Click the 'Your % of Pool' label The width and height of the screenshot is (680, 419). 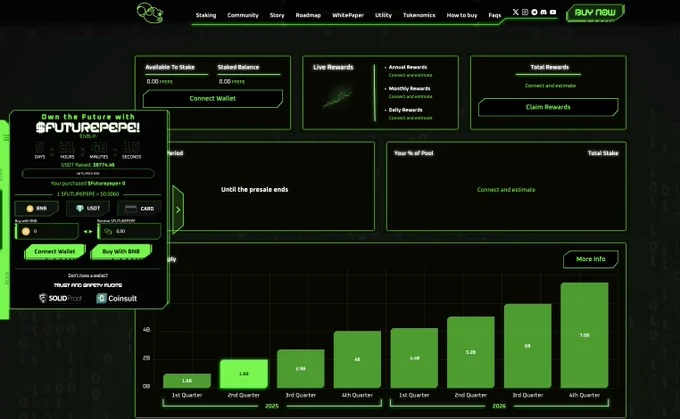click(414, 153)
